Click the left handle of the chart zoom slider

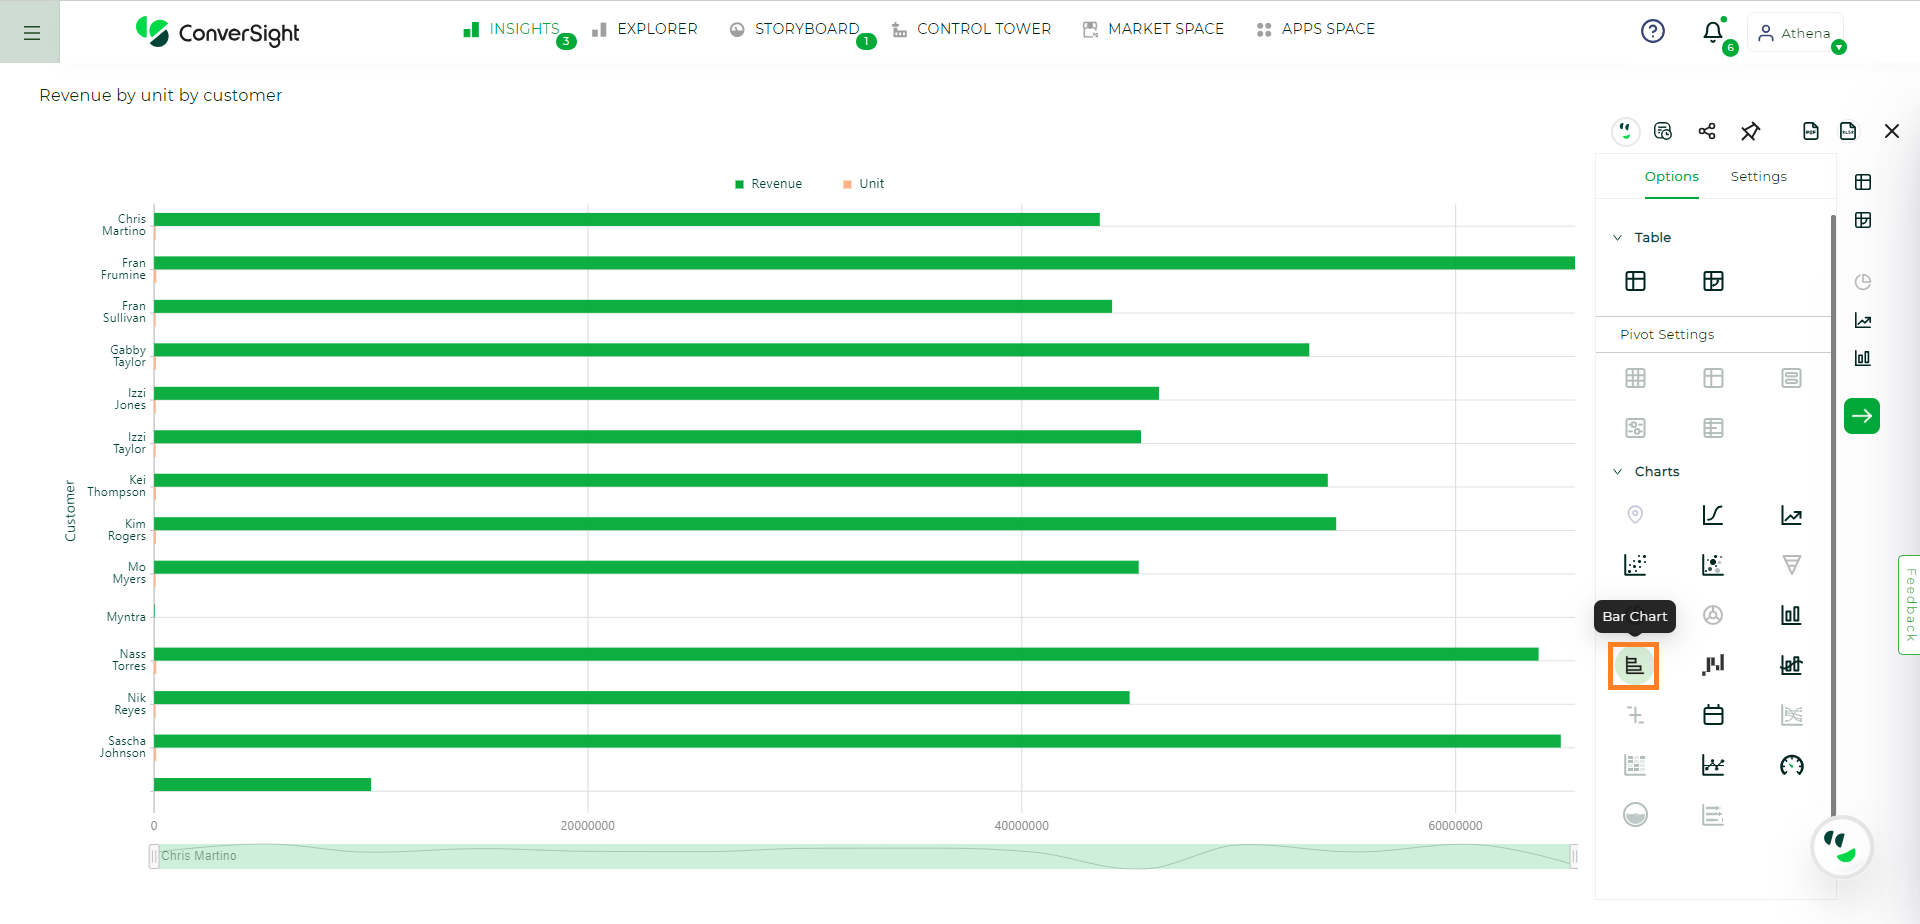click(x=154, y=856)
